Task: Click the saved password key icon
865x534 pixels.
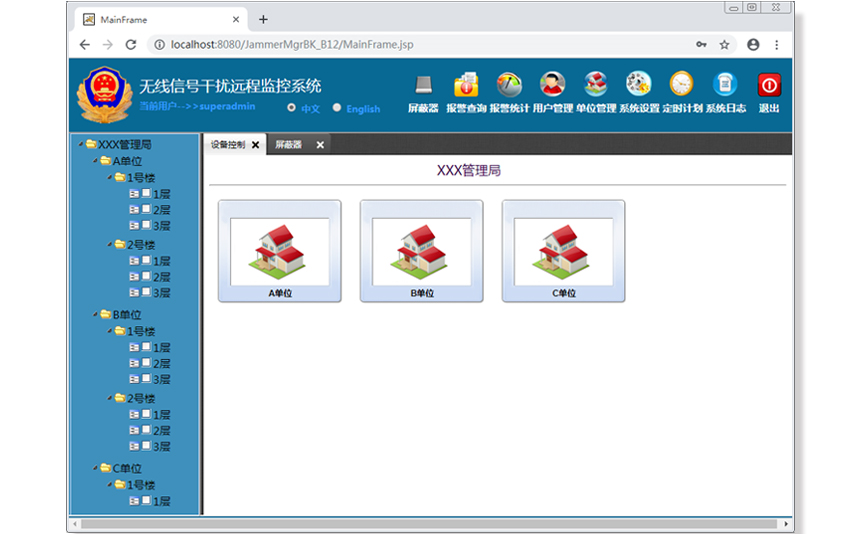Action: click(x=701, y=45)
